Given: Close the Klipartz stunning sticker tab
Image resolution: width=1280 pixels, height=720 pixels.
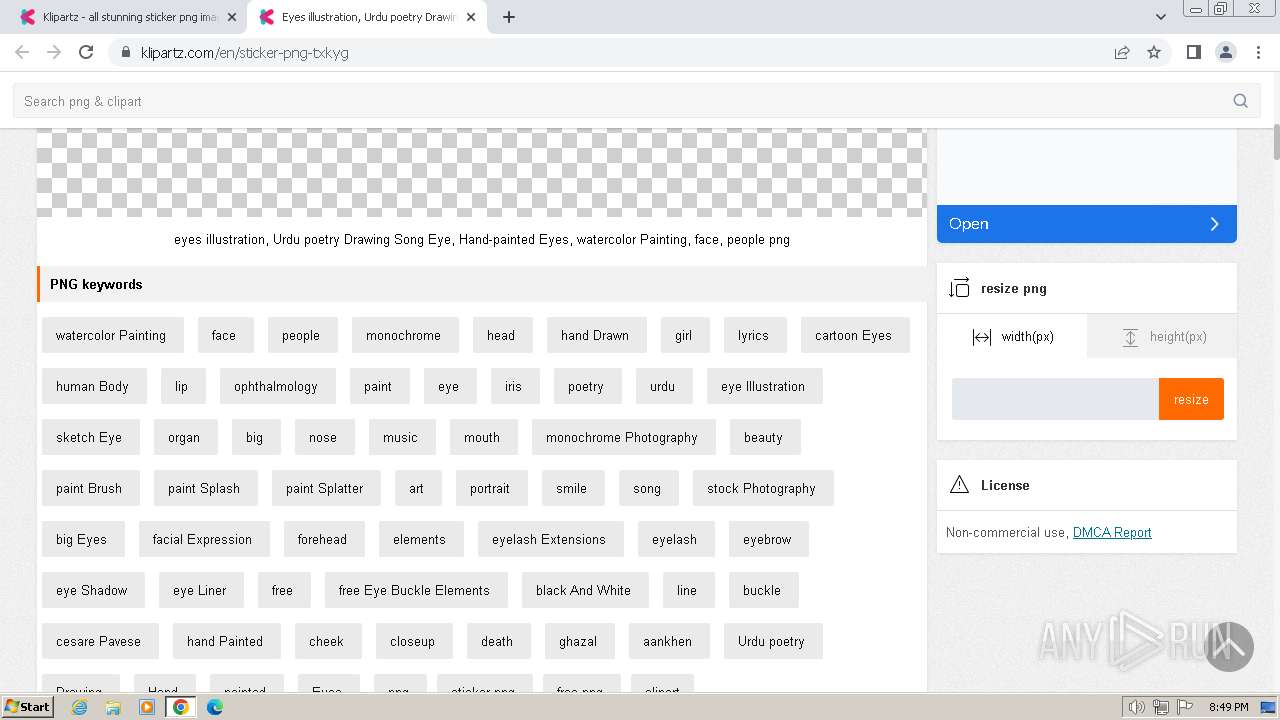Looking at the screenshot, I should pos(231,17).
